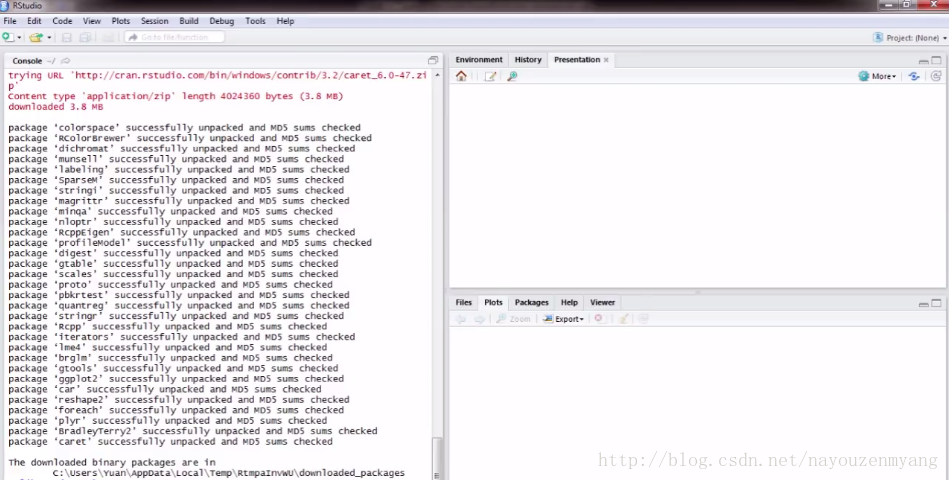Focus the Go to file/function search box
949x480 pixels.
(174, 37)
